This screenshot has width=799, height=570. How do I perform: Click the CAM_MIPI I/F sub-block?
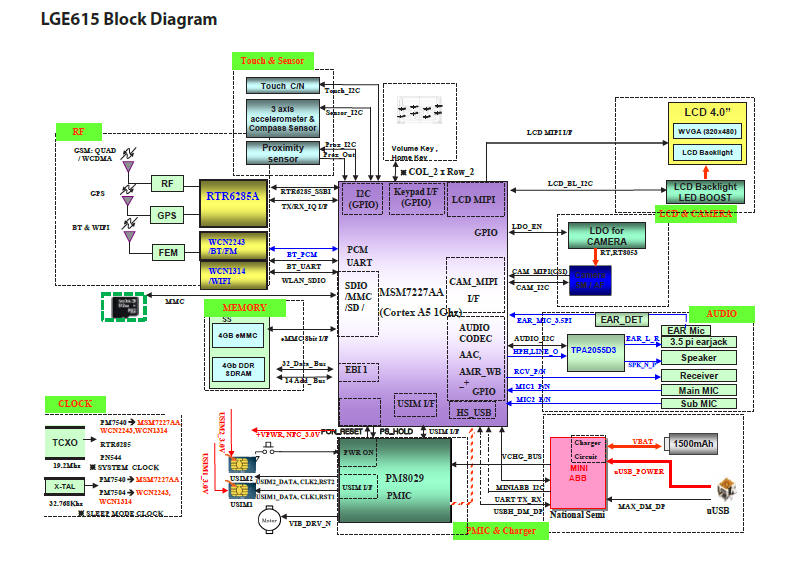coord(475,285)
